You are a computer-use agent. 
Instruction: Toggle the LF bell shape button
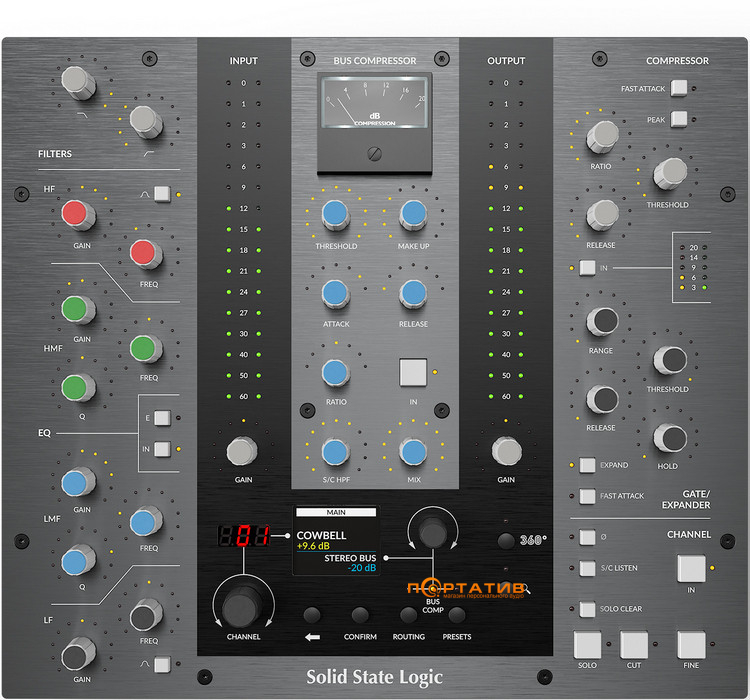point(162,664)
